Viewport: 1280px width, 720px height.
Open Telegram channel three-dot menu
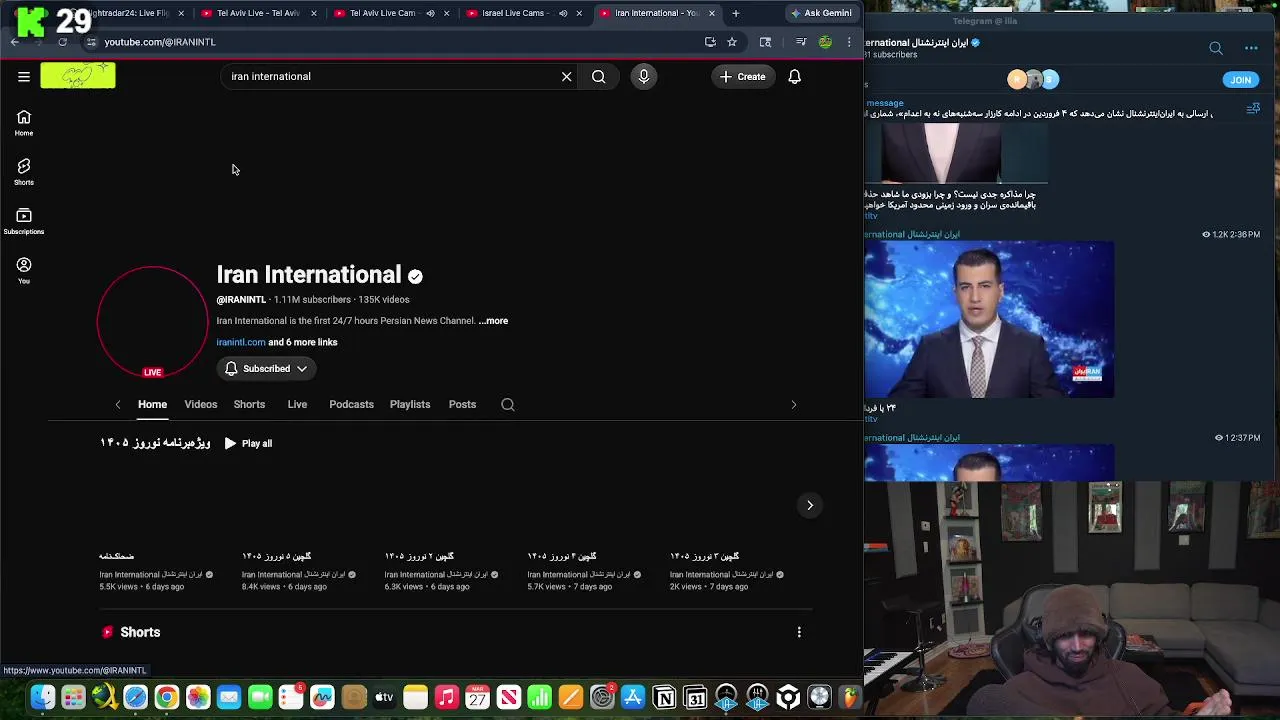pyautogui.click(x=1251, y=48)
